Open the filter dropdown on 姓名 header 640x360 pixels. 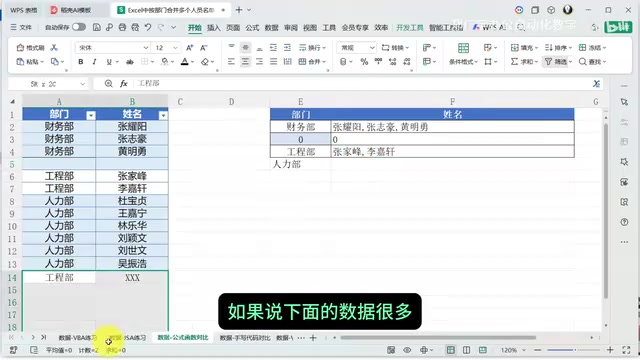coord(163,116)
